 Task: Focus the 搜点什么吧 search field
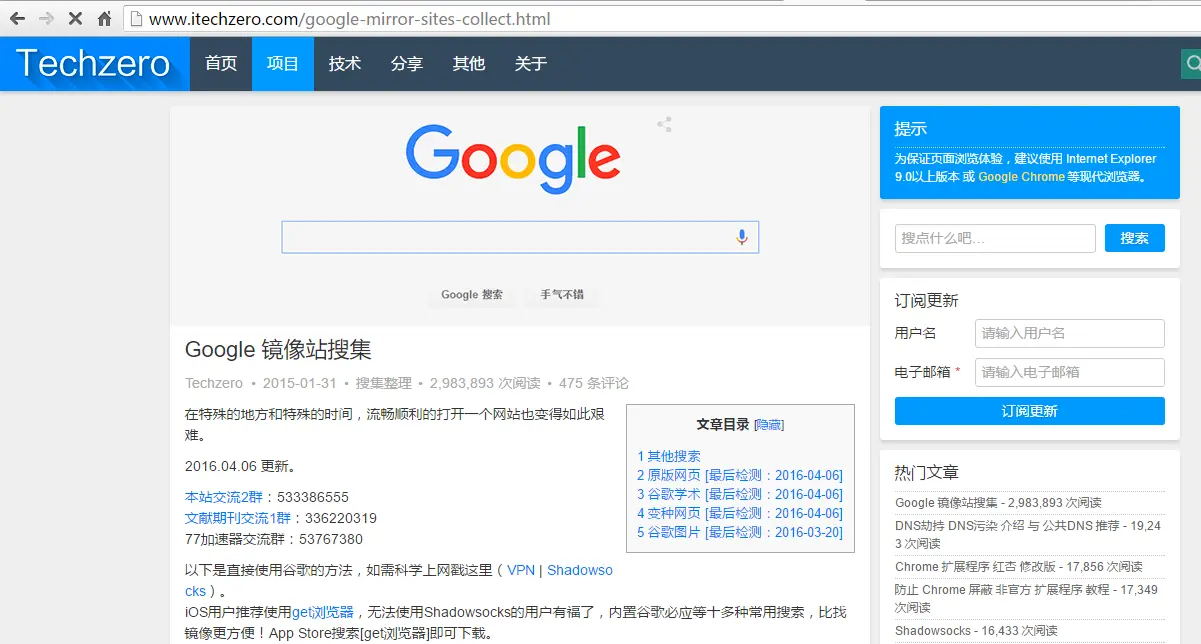tap(995, 238)
